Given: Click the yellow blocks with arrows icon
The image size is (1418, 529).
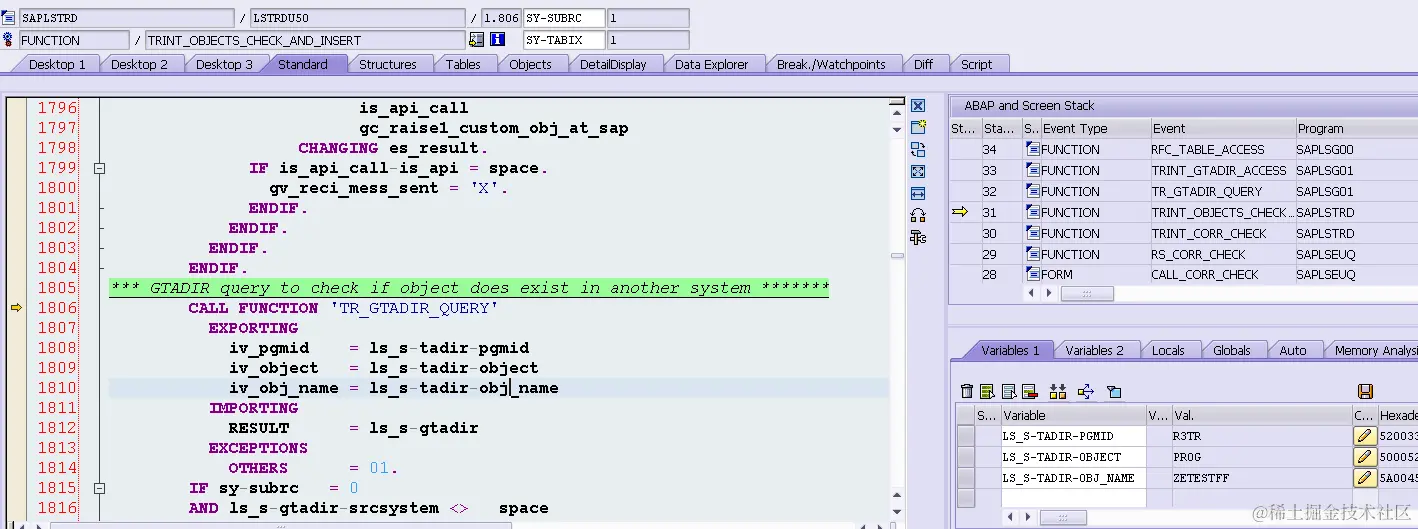Looking at the screenshot, I should [1058, 391].
